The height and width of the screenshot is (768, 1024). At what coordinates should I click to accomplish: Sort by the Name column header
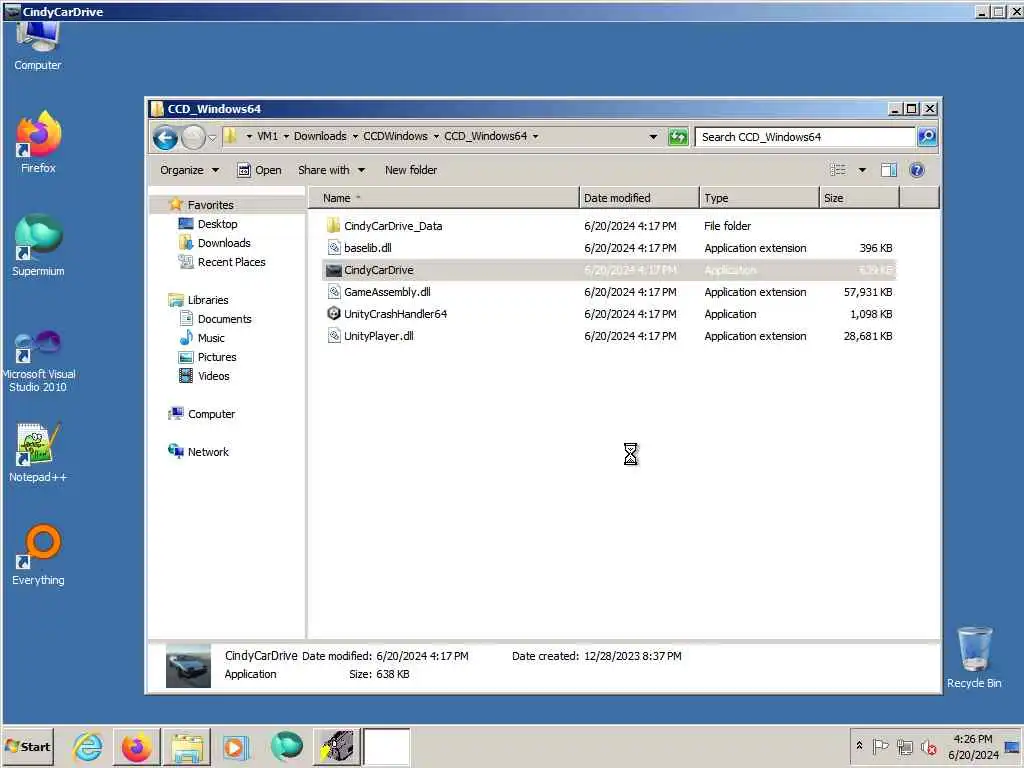[443, 198]
